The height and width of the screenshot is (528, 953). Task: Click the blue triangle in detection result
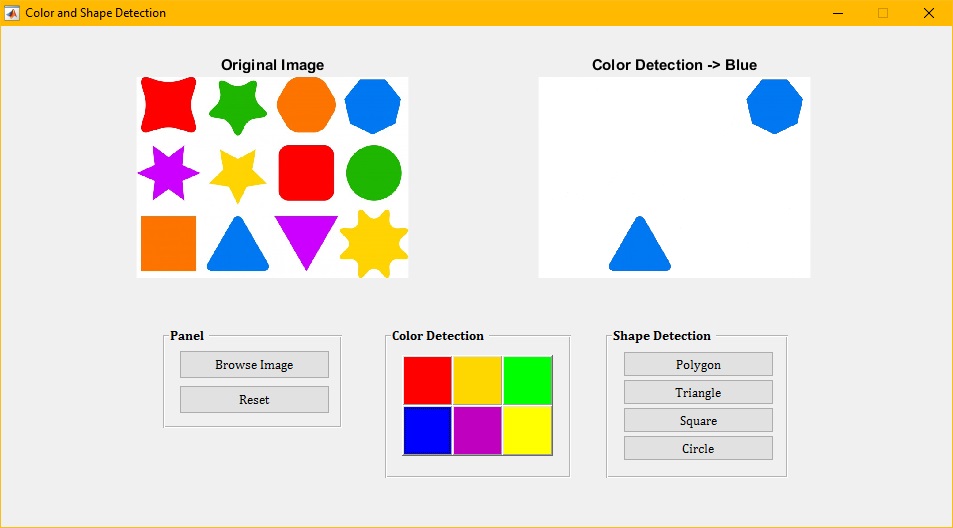coord(640,248)
